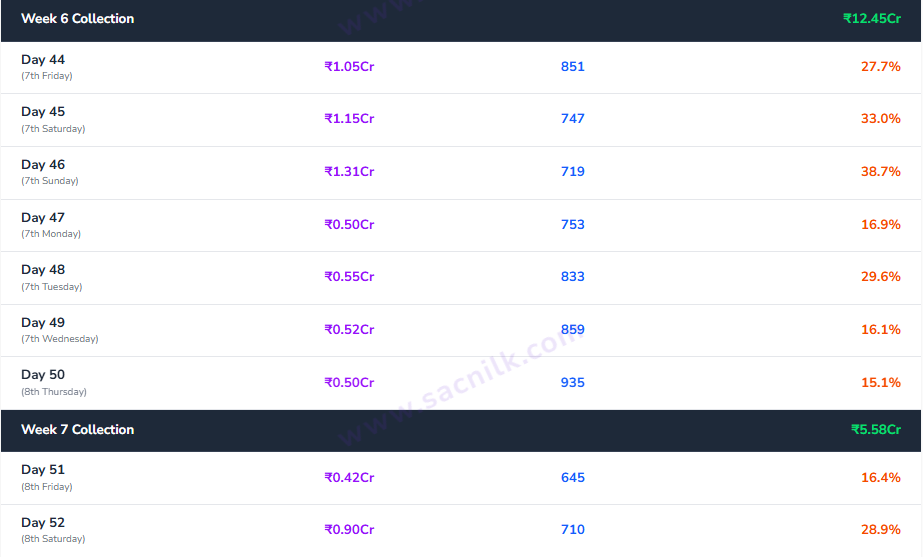Click the 38.7% occupancy figure
Image resolution: width=923 pixels, height=557 pixels.
click(x=881, y=171)
